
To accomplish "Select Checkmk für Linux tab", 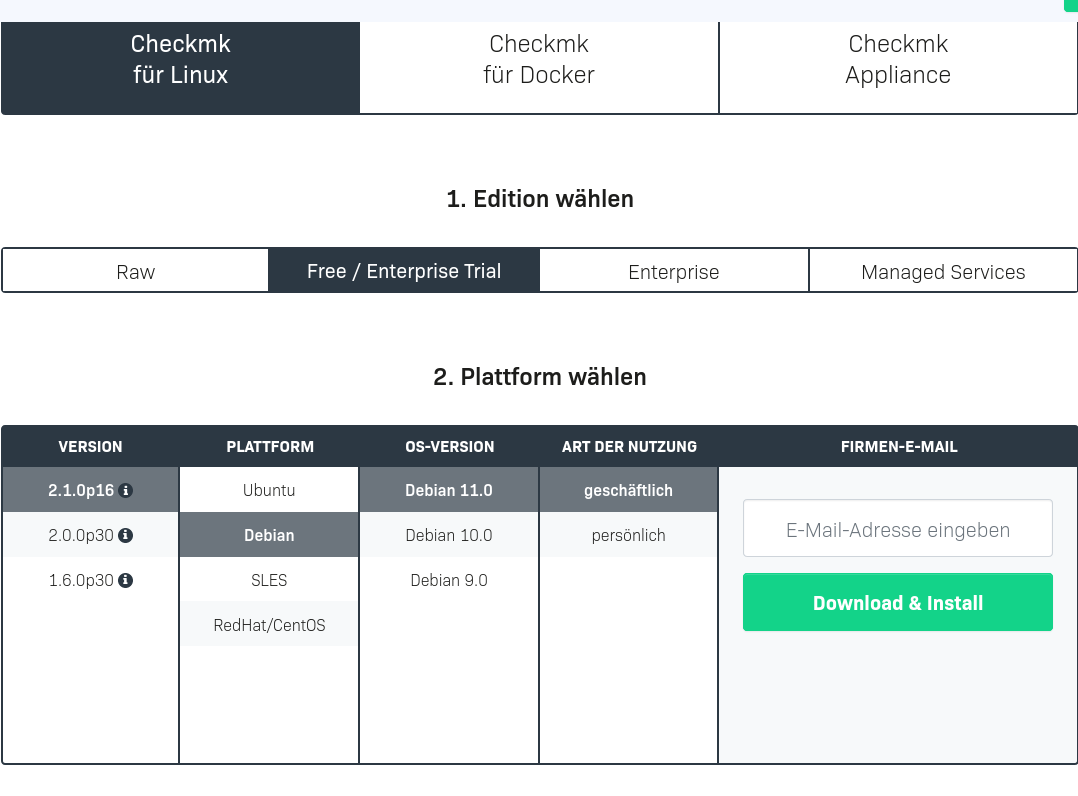I will click(180, 60).
